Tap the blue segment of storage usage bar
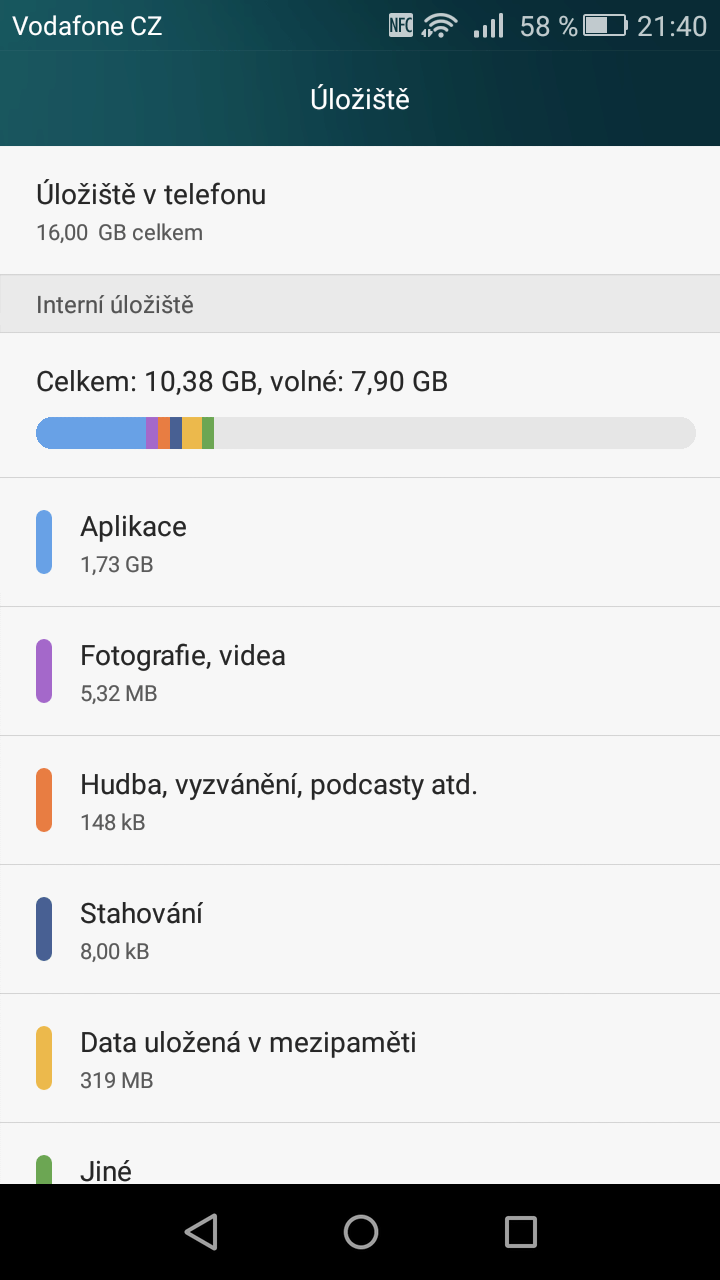Viewport: 720px width, 1280px height. click(91, 433)
